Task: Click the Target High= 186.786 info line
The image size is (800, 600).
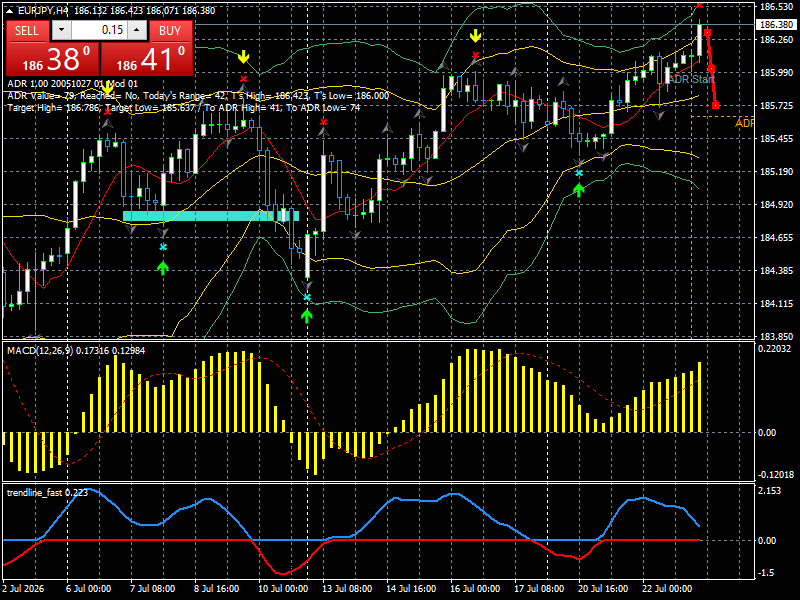Action: pos(184,108)
